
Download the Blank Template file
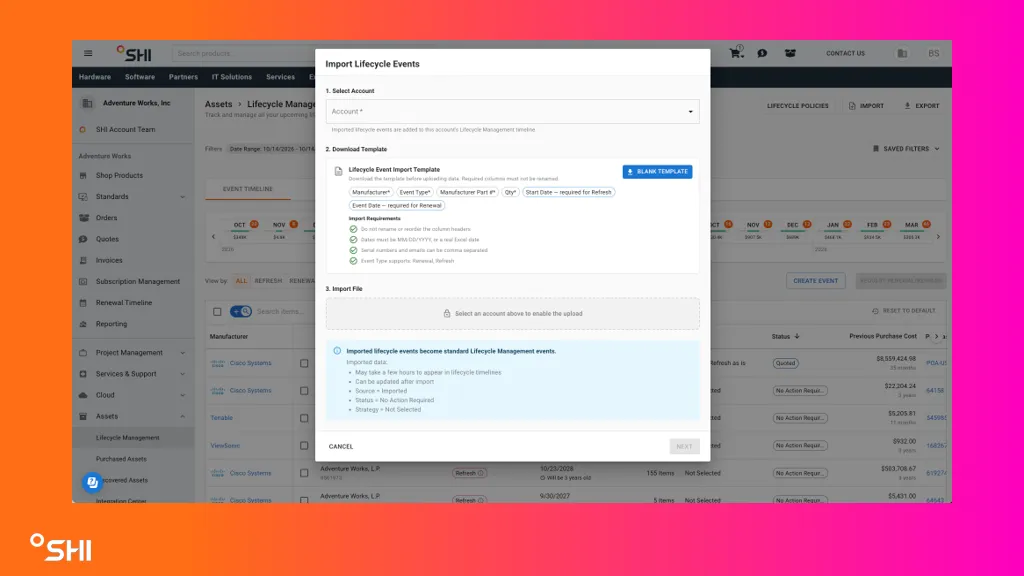point(657,172)
